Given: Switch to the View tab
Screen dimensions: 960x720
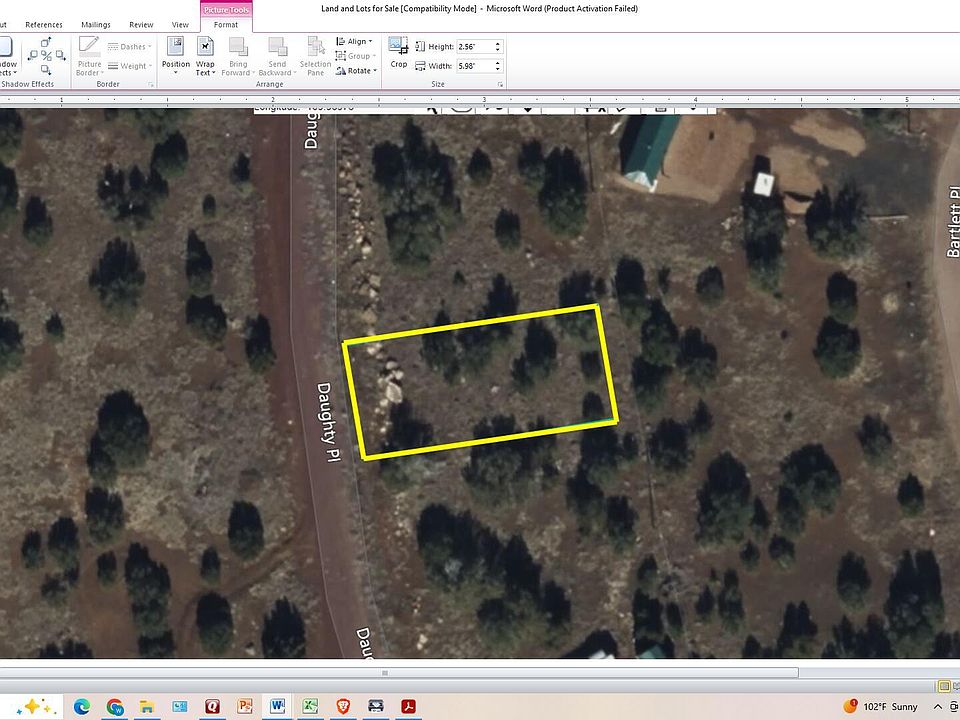Looking at the screenshot, I should [180, 24].
